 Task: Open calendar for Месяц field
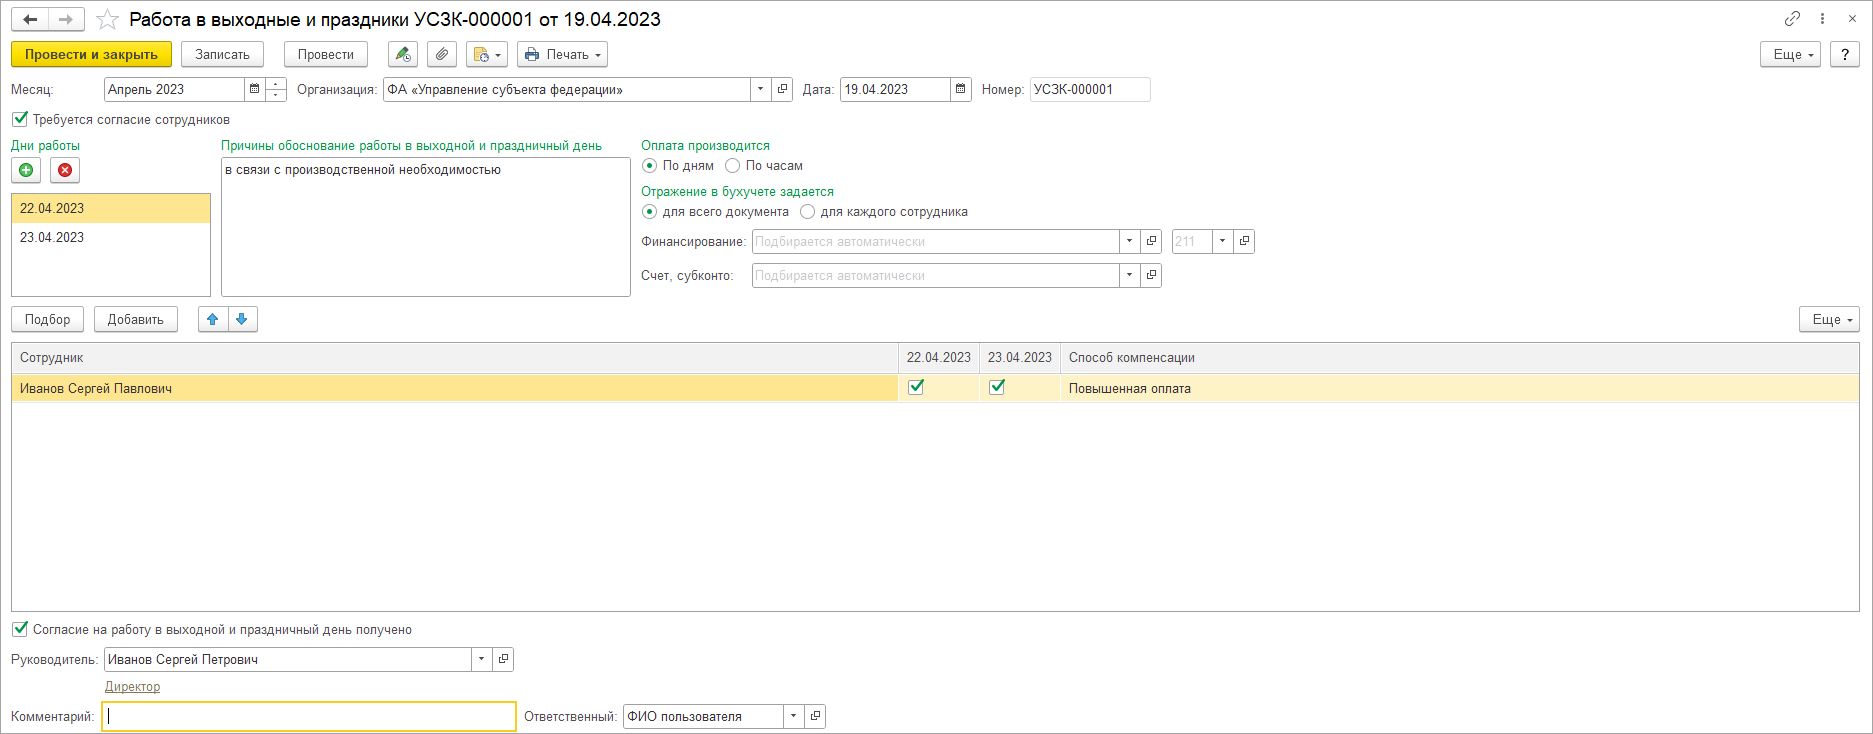pyautogui.click(x=255, y=89)
